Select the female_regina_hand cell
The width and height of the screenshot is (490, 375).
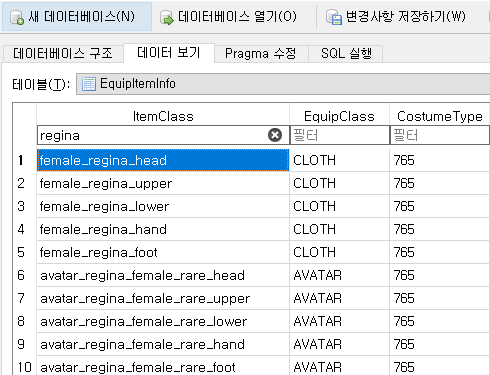coord(163,229)
